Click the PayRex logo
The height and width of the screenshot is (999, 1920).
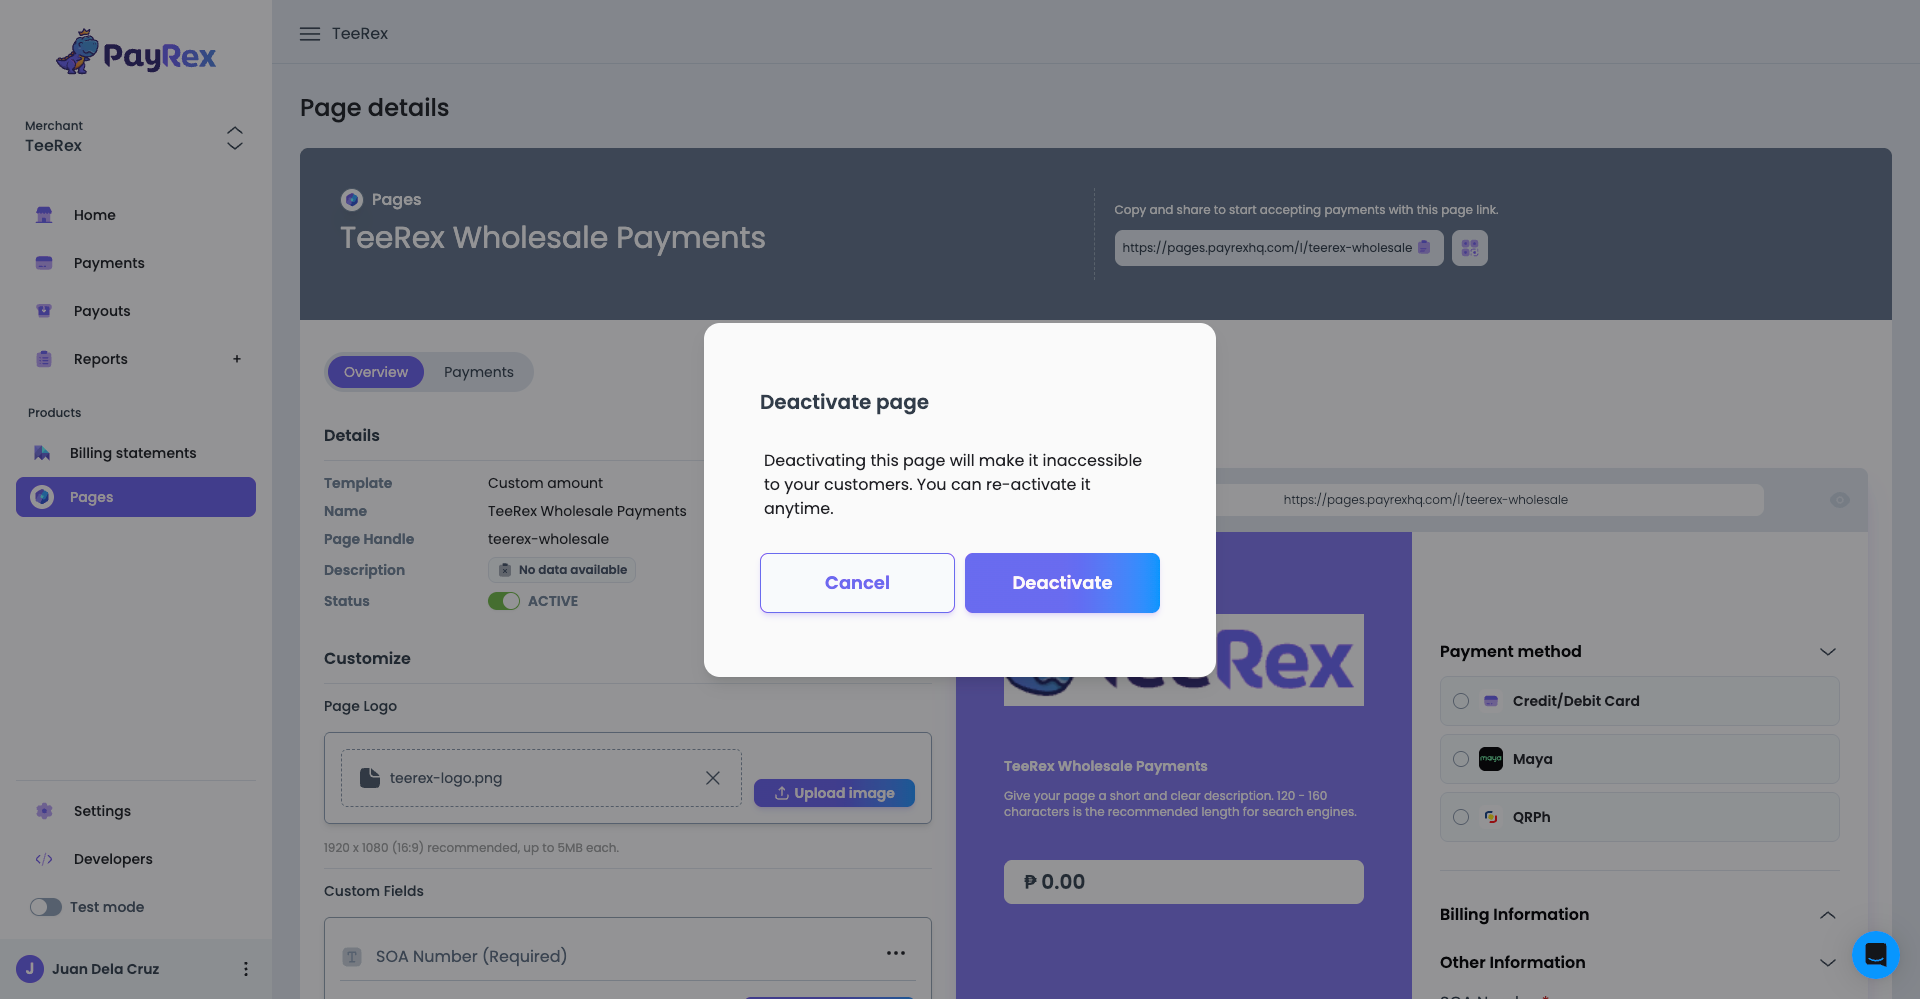point(136,52)
